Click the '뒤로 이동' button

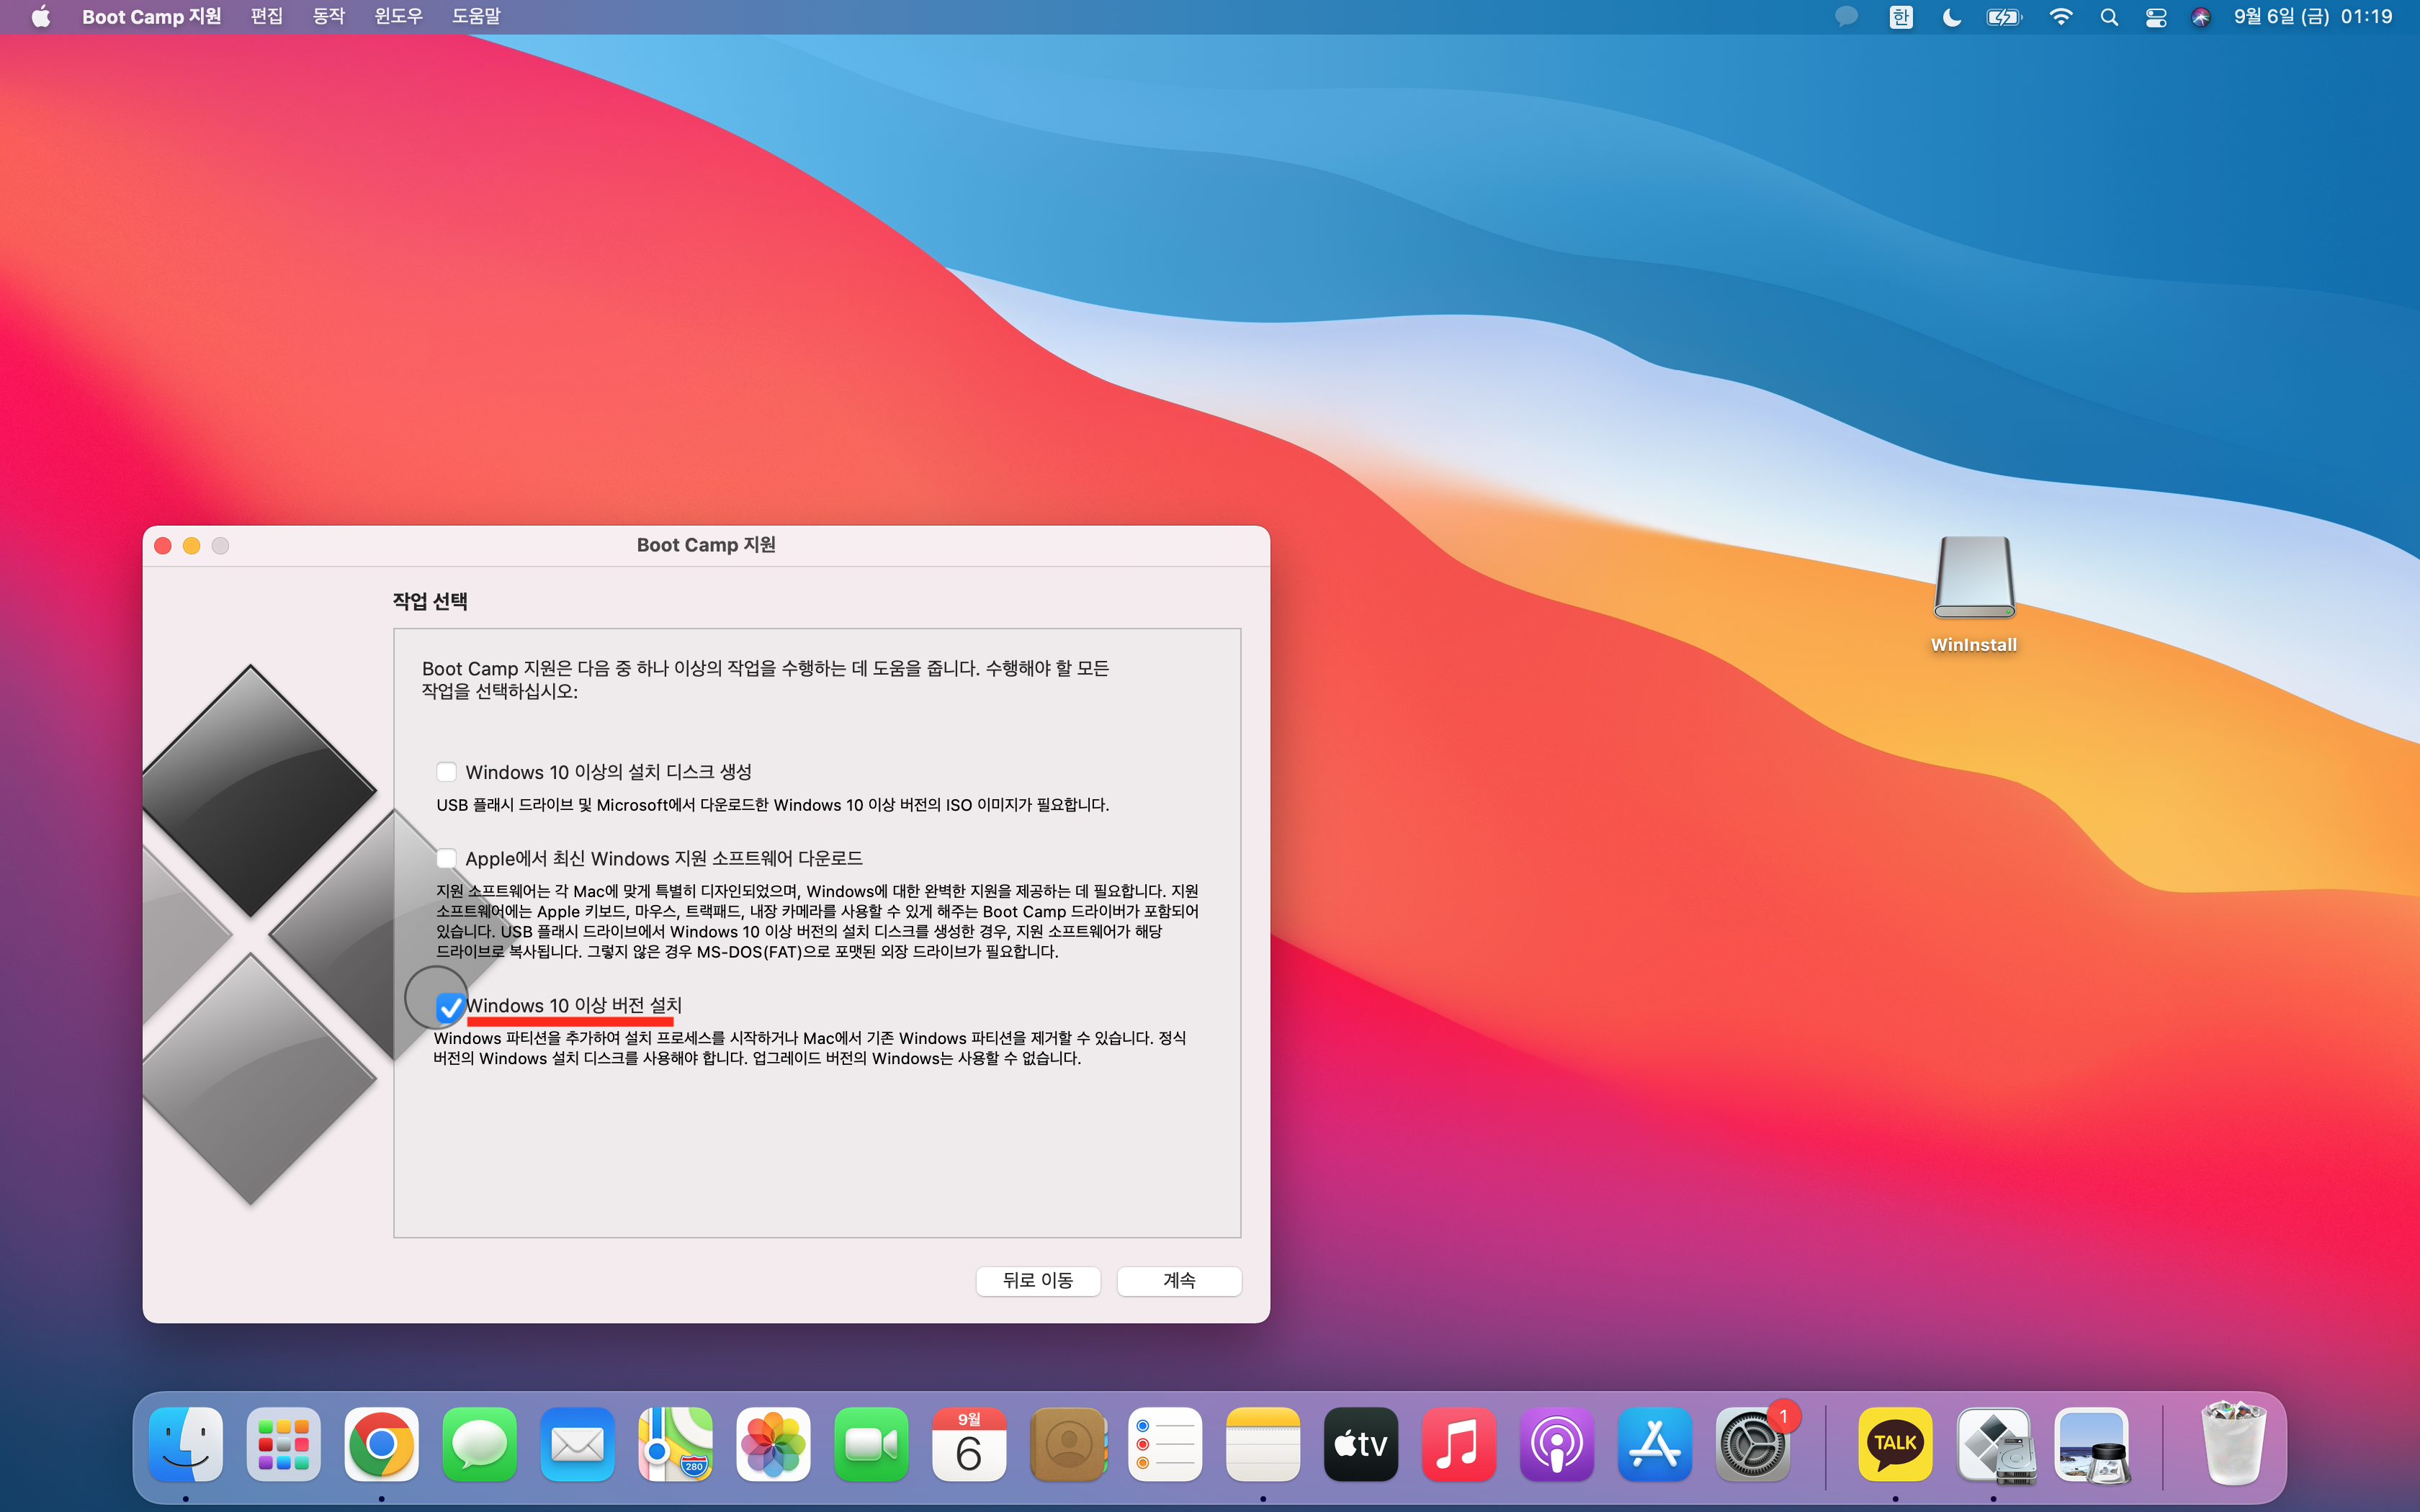click(1038, 1281)
